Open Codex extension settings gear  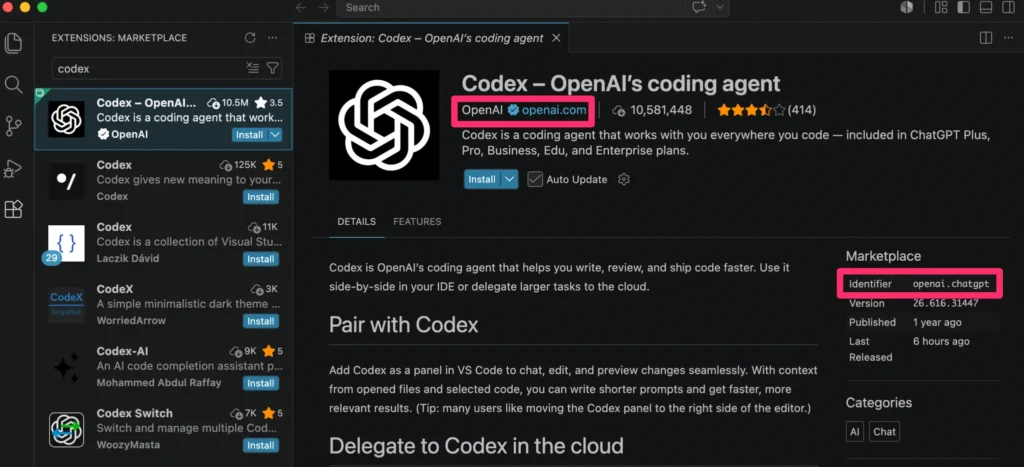(x=624, y=179)
